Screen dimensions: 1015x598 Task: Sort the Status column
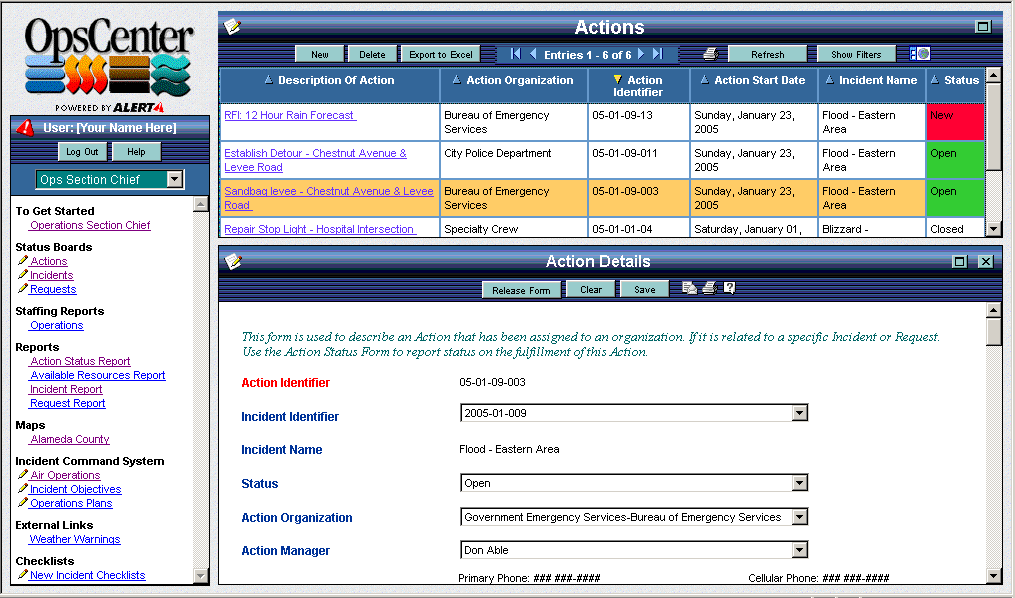[934, 80]
